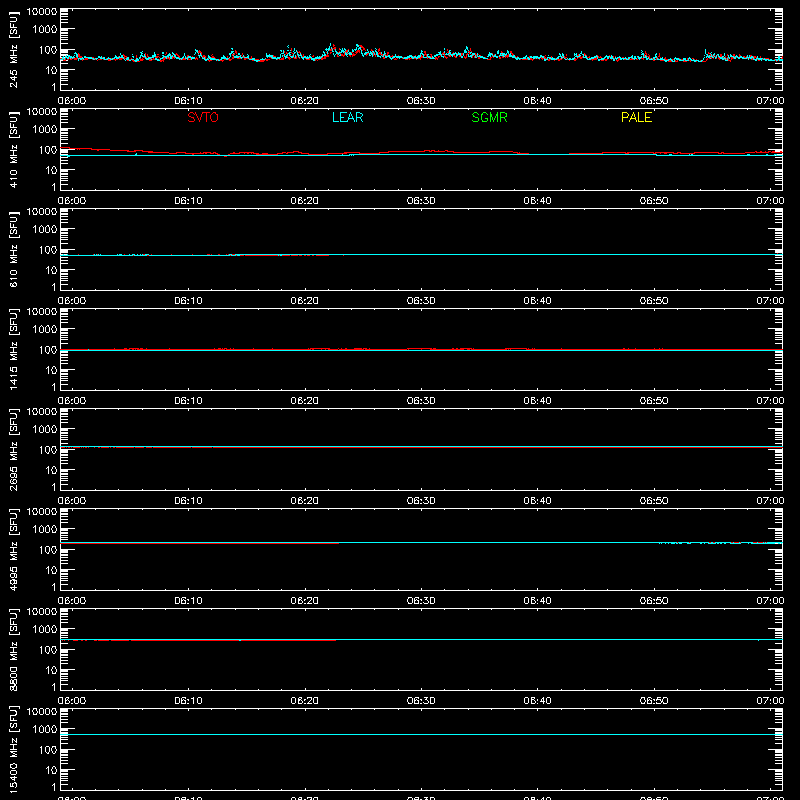The width and height of the screenshot is (800, 800).
Task: Click 06:40 time label below 610 MHz plot
Action: click(537, 301)
